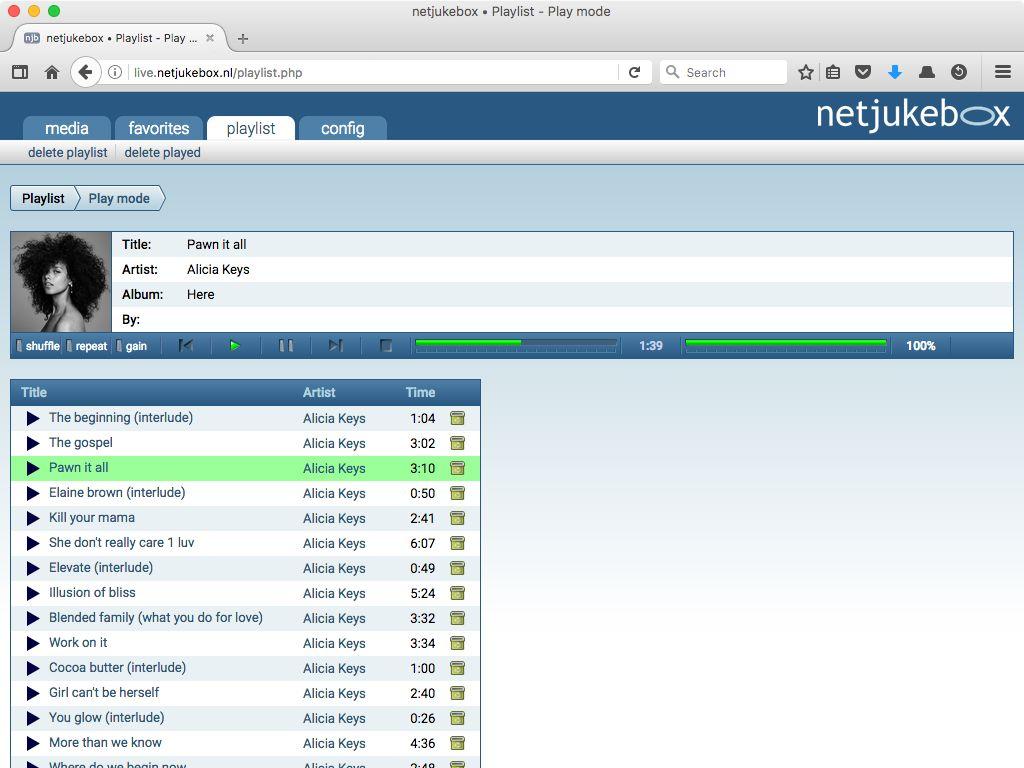Image resolution: width=1024 pixels, height=768 pixels.
Task: Click the Playlist breadcrumb
Action: (x=43, y=199)
